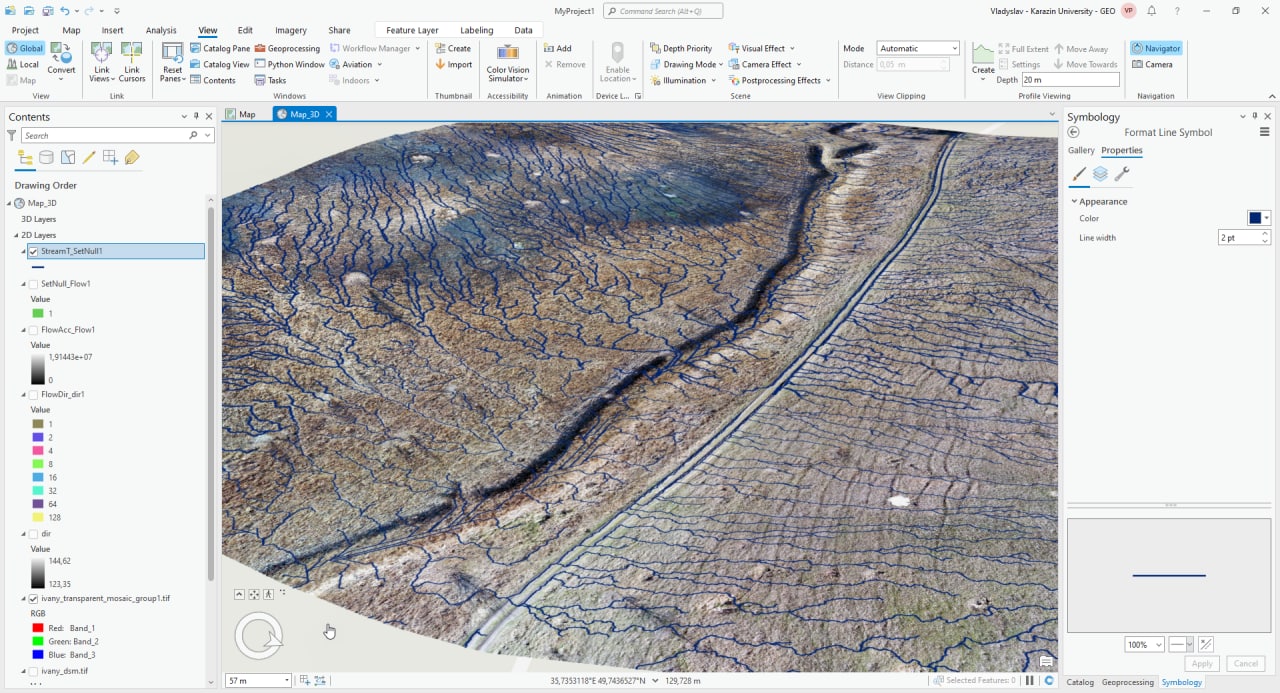Click the Convert icon in View group

coord(61,58)
